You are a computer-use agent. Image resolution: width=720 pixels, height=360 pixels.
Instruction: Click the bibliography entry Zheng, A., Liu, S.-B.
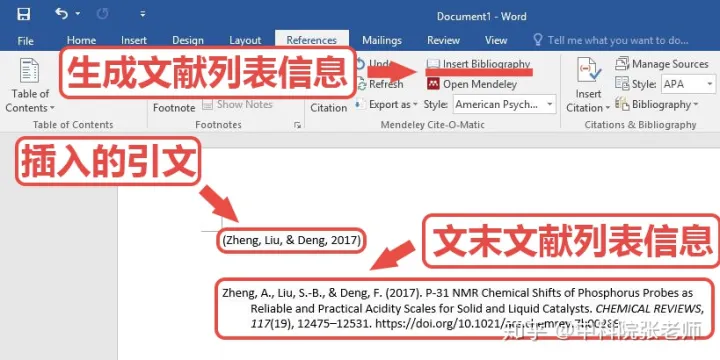[463, 308]
